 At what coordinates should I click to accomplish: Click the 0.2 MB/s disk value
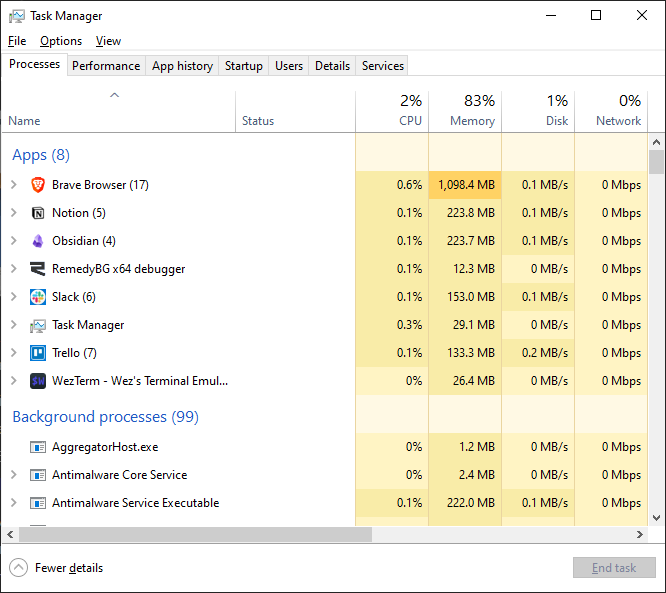coord(545,353)
